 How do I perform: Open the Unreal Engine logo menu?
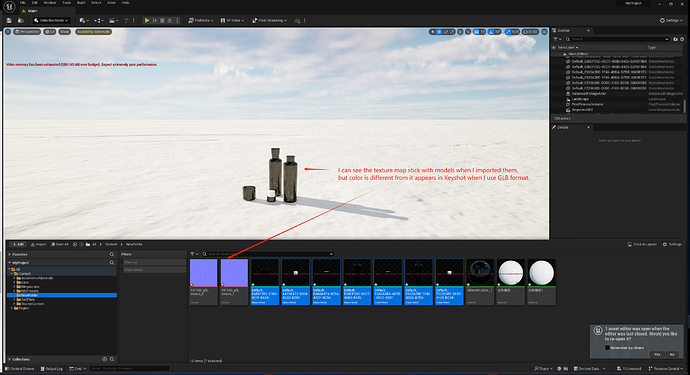(x=9, y=6)
